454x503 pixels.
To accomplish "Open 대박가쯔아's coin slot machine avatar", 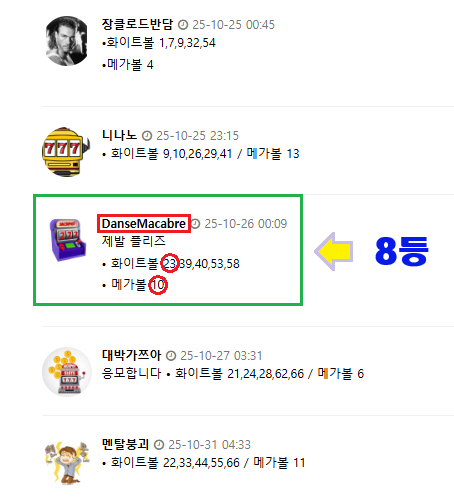I will point(67,372).
